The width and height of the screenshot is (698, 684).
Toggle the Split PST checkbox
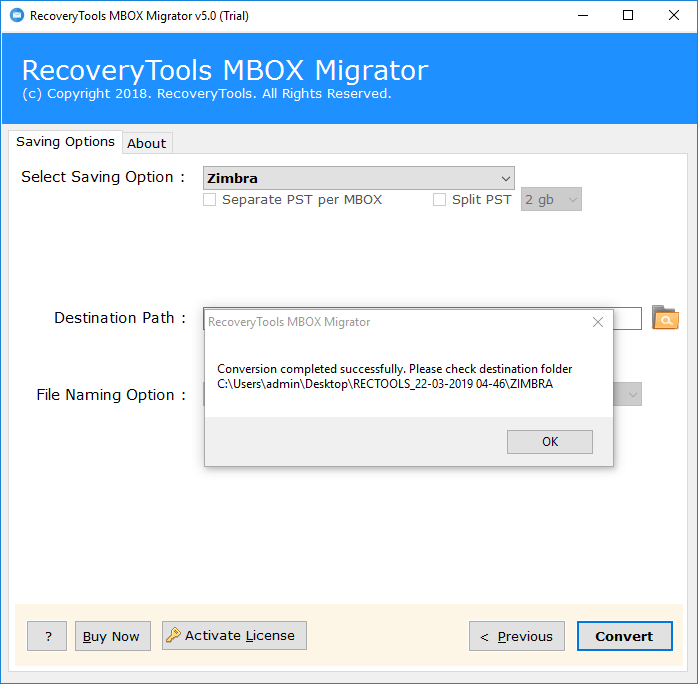439,199
